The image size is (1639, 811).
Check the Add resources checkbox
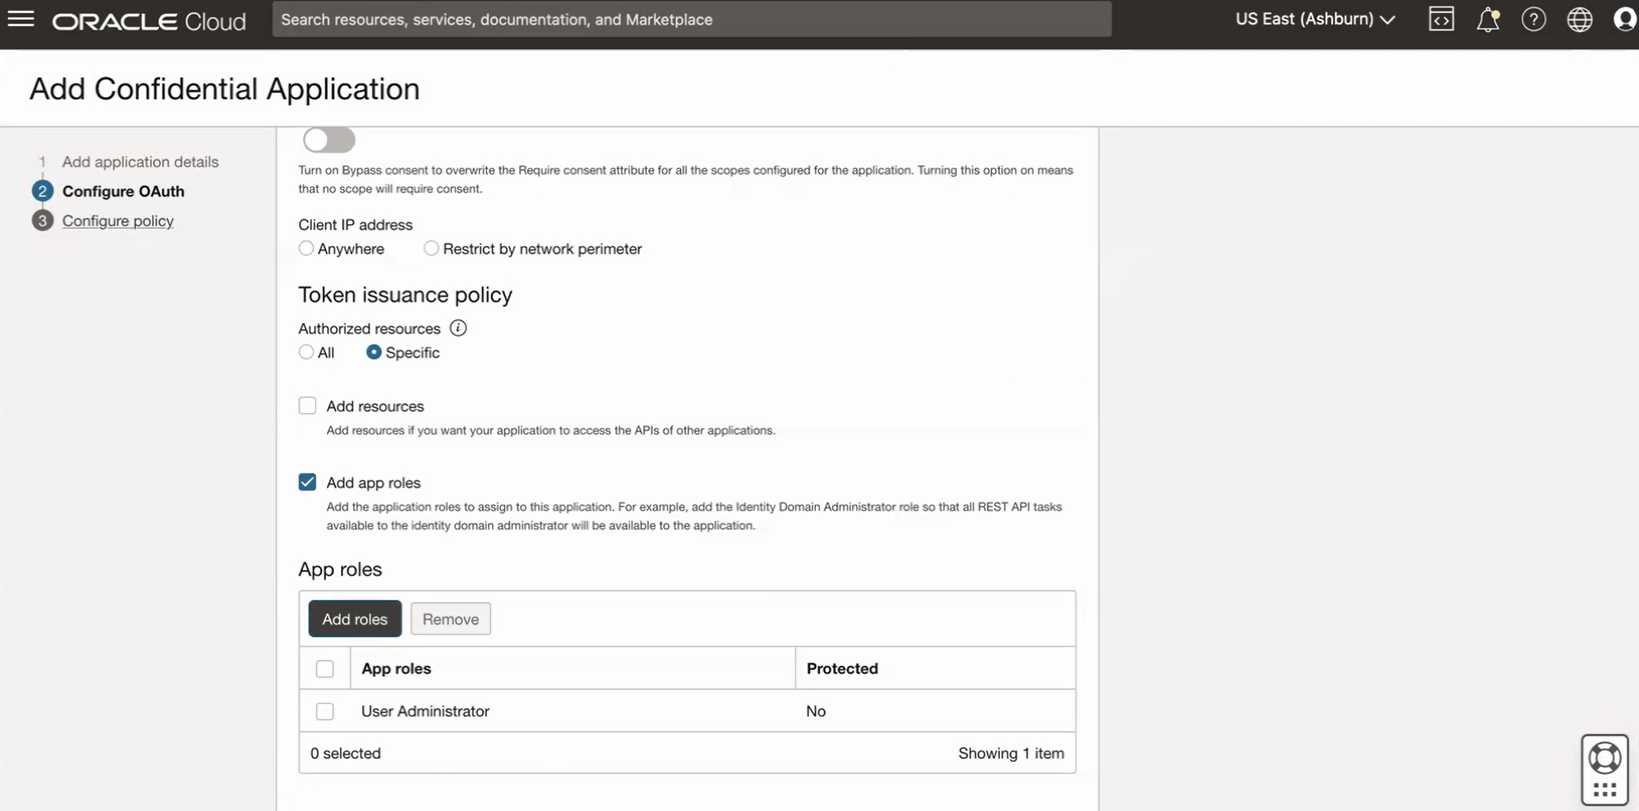pyautogui.click(x=307, y=406)
